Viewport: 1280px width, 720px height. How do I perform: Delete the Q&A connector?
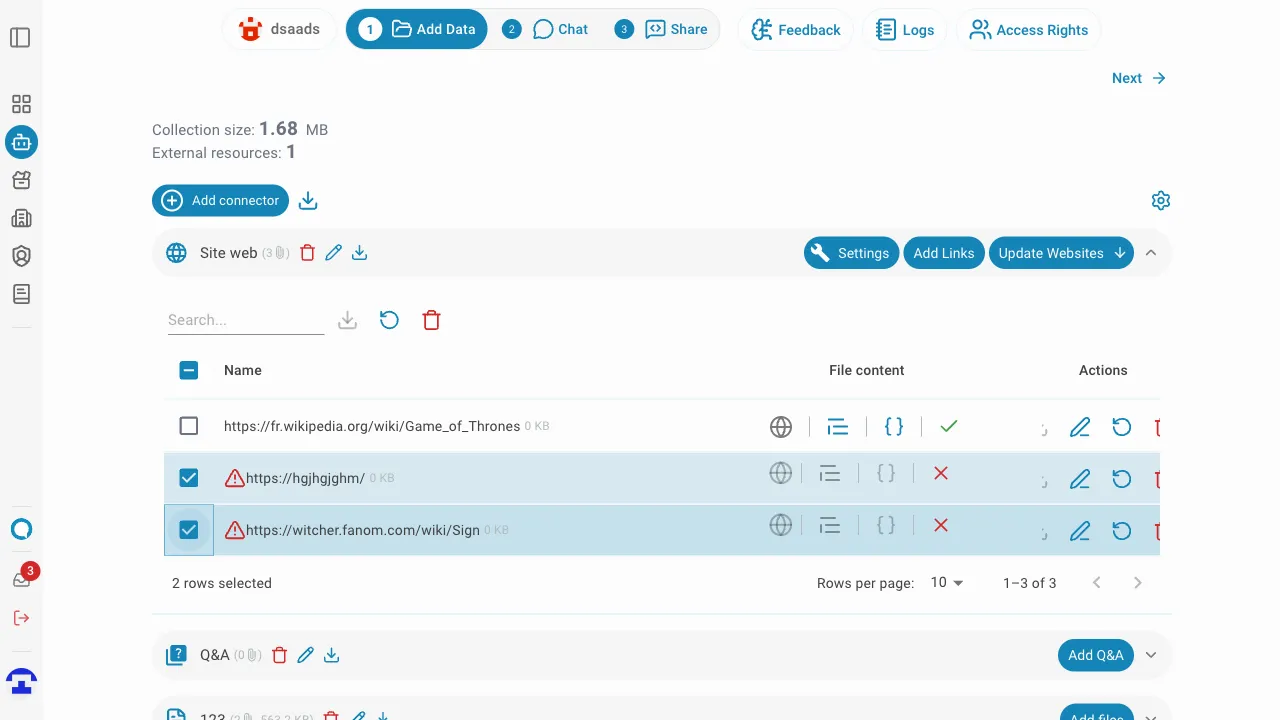(280, 655)
